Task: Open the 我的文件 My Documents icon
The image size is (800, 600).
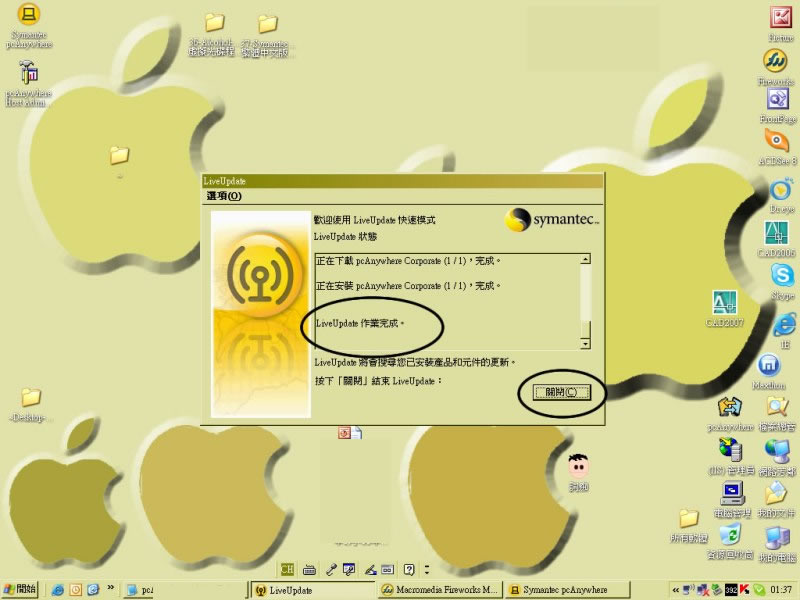Action: click(777, 499)
